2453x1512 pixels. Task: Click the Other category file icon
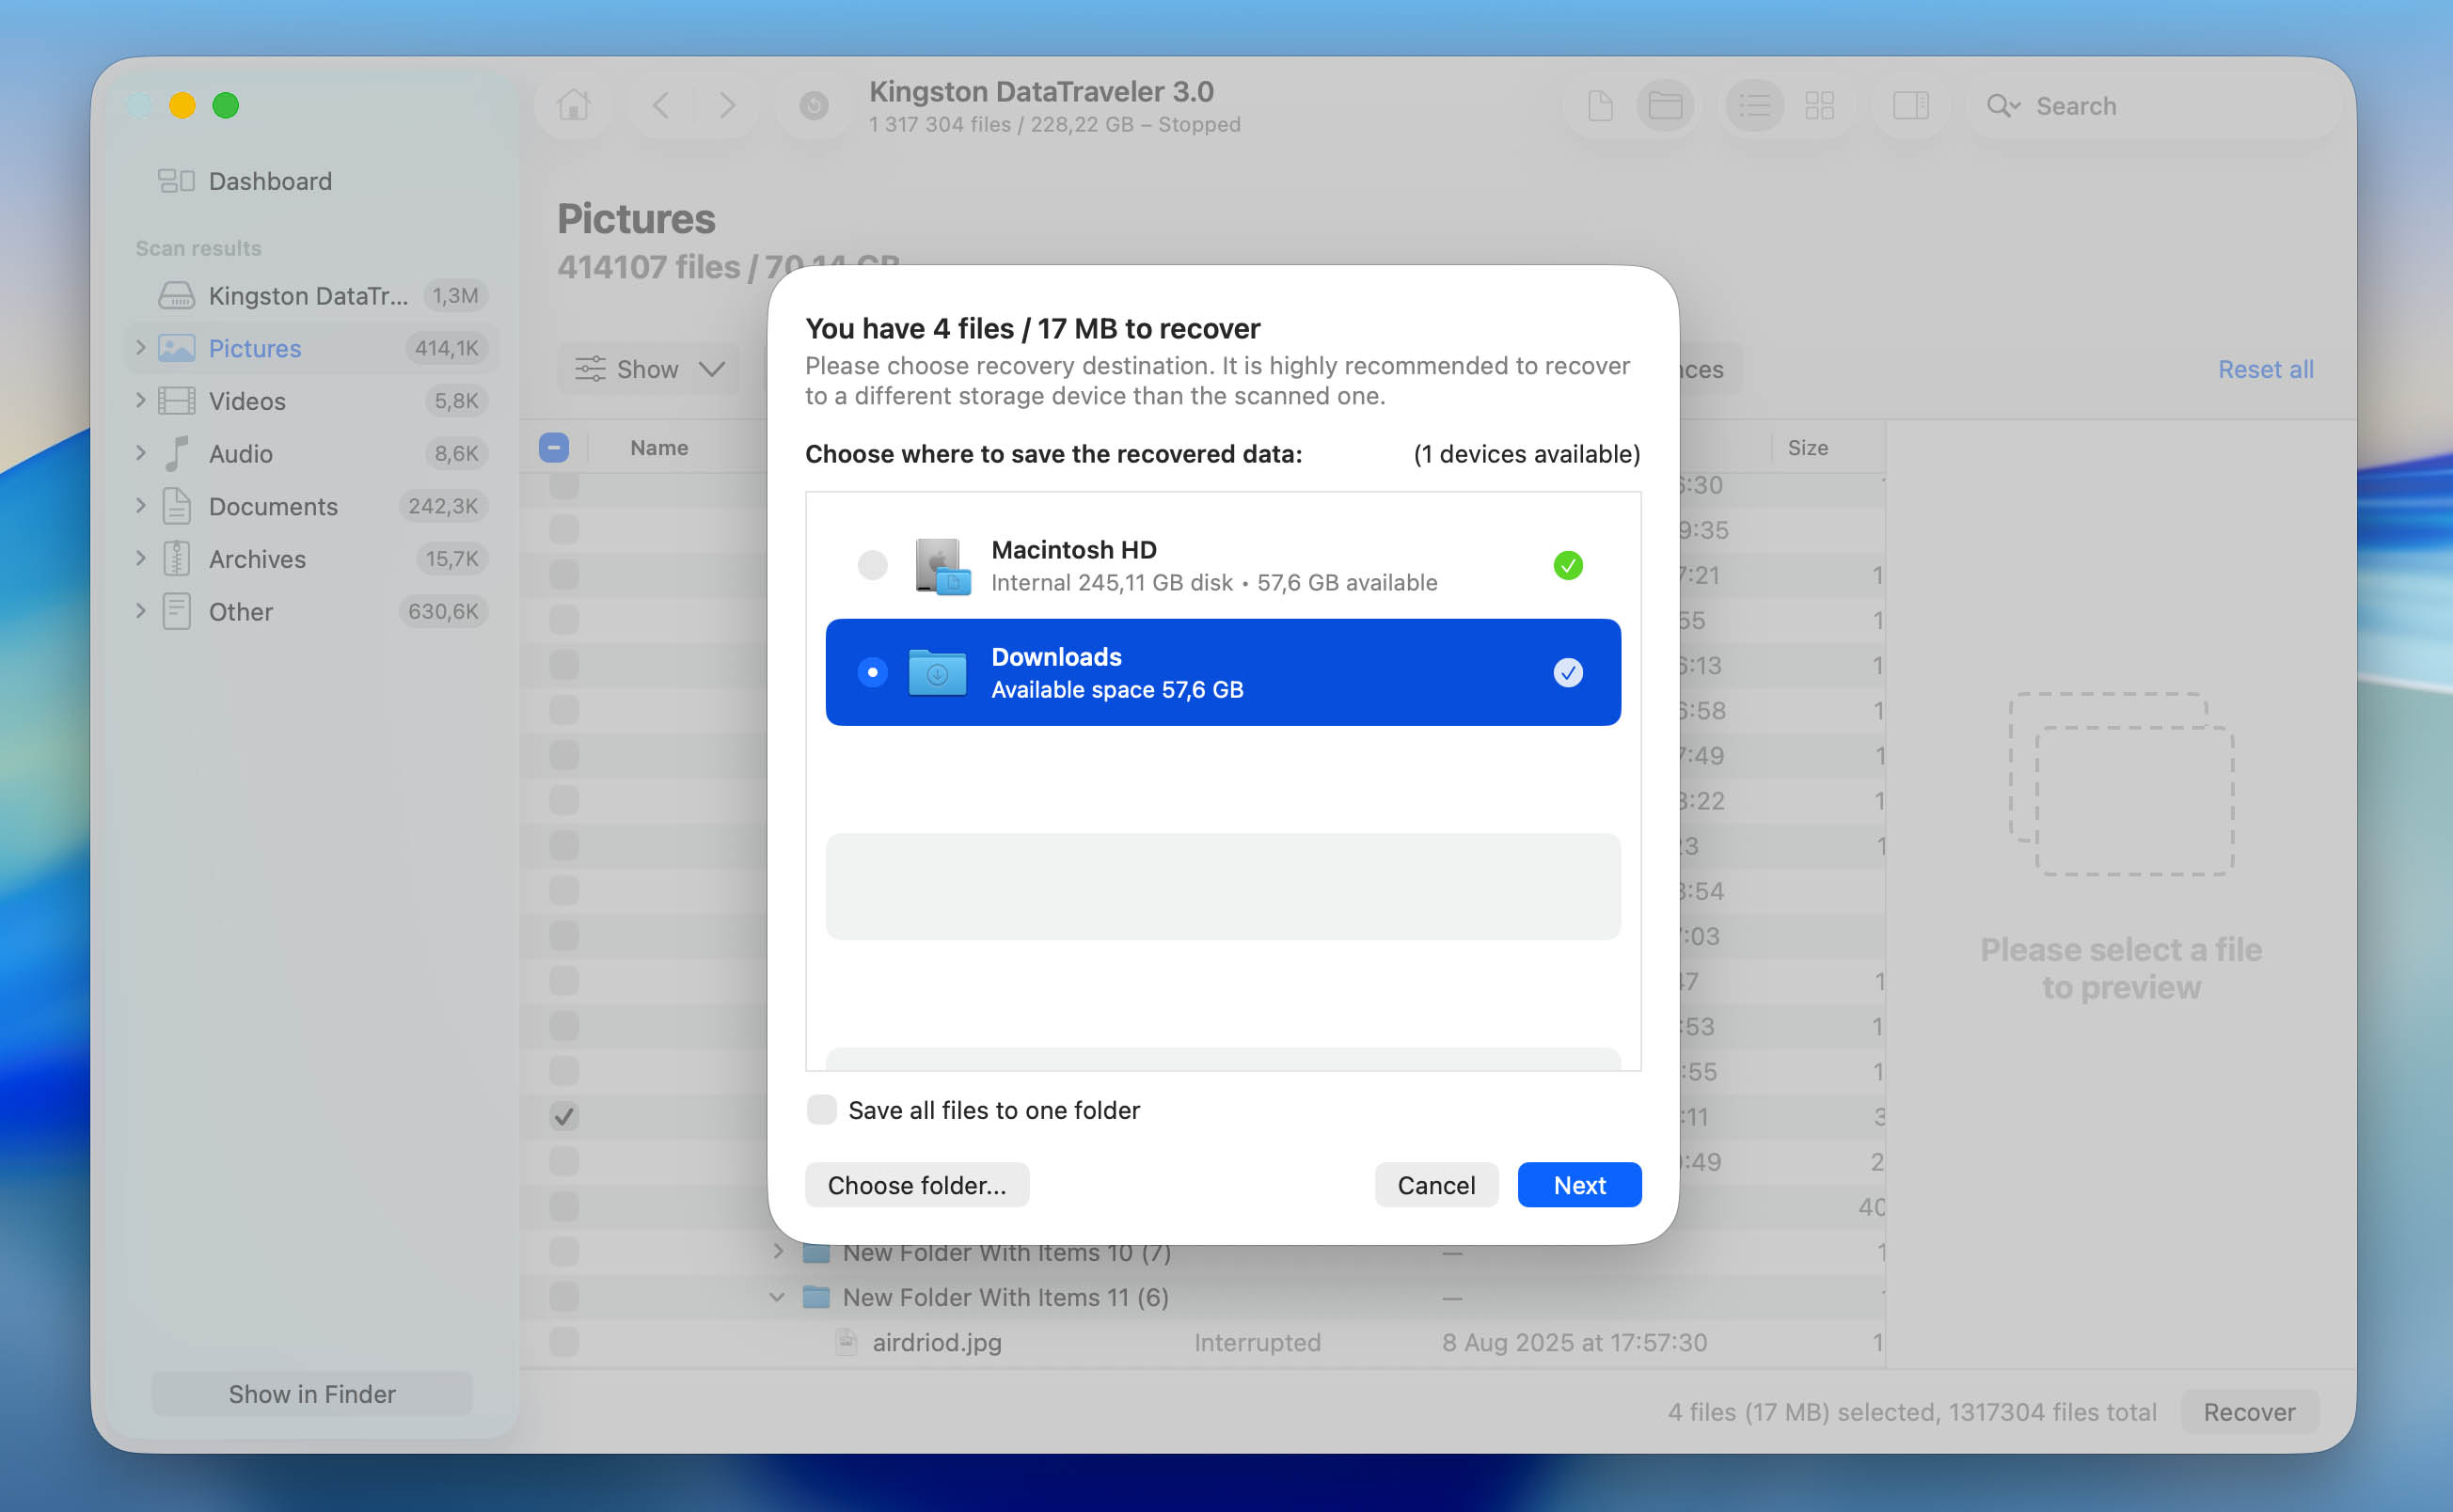click(x=177, y=612)
